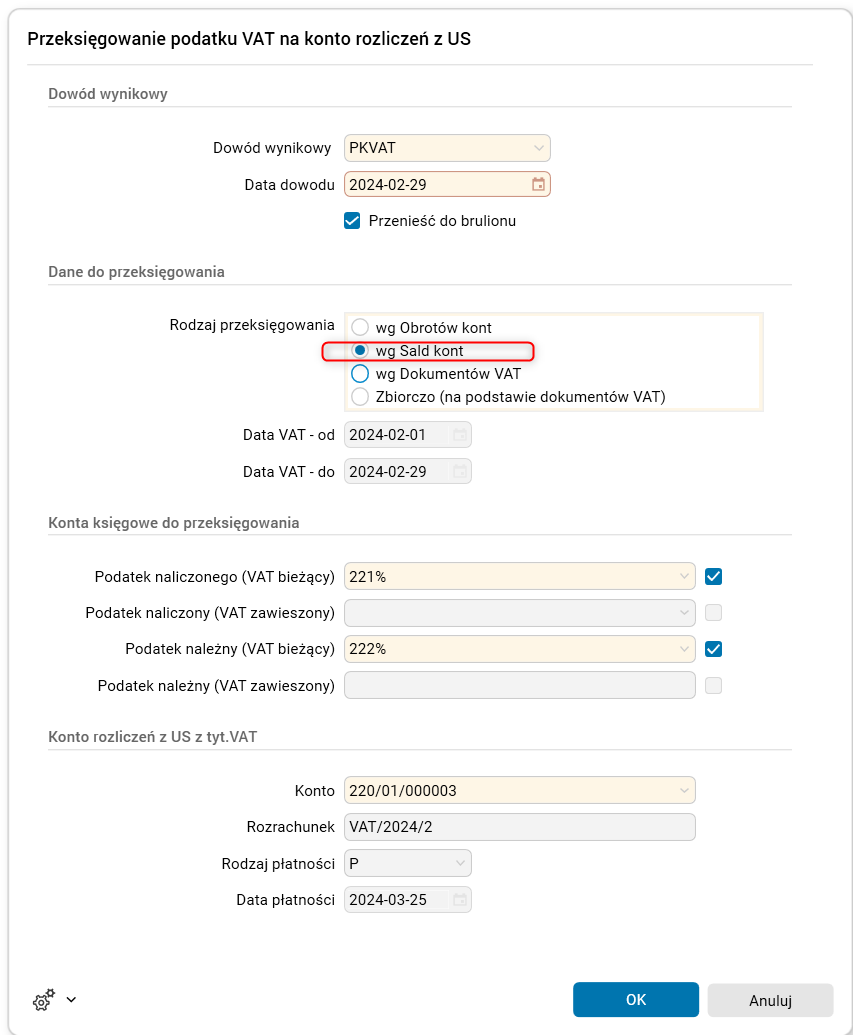Click the OK button
Image resolution: width=853 pixels, height=1035 pixels.
[x=635, y=999]
